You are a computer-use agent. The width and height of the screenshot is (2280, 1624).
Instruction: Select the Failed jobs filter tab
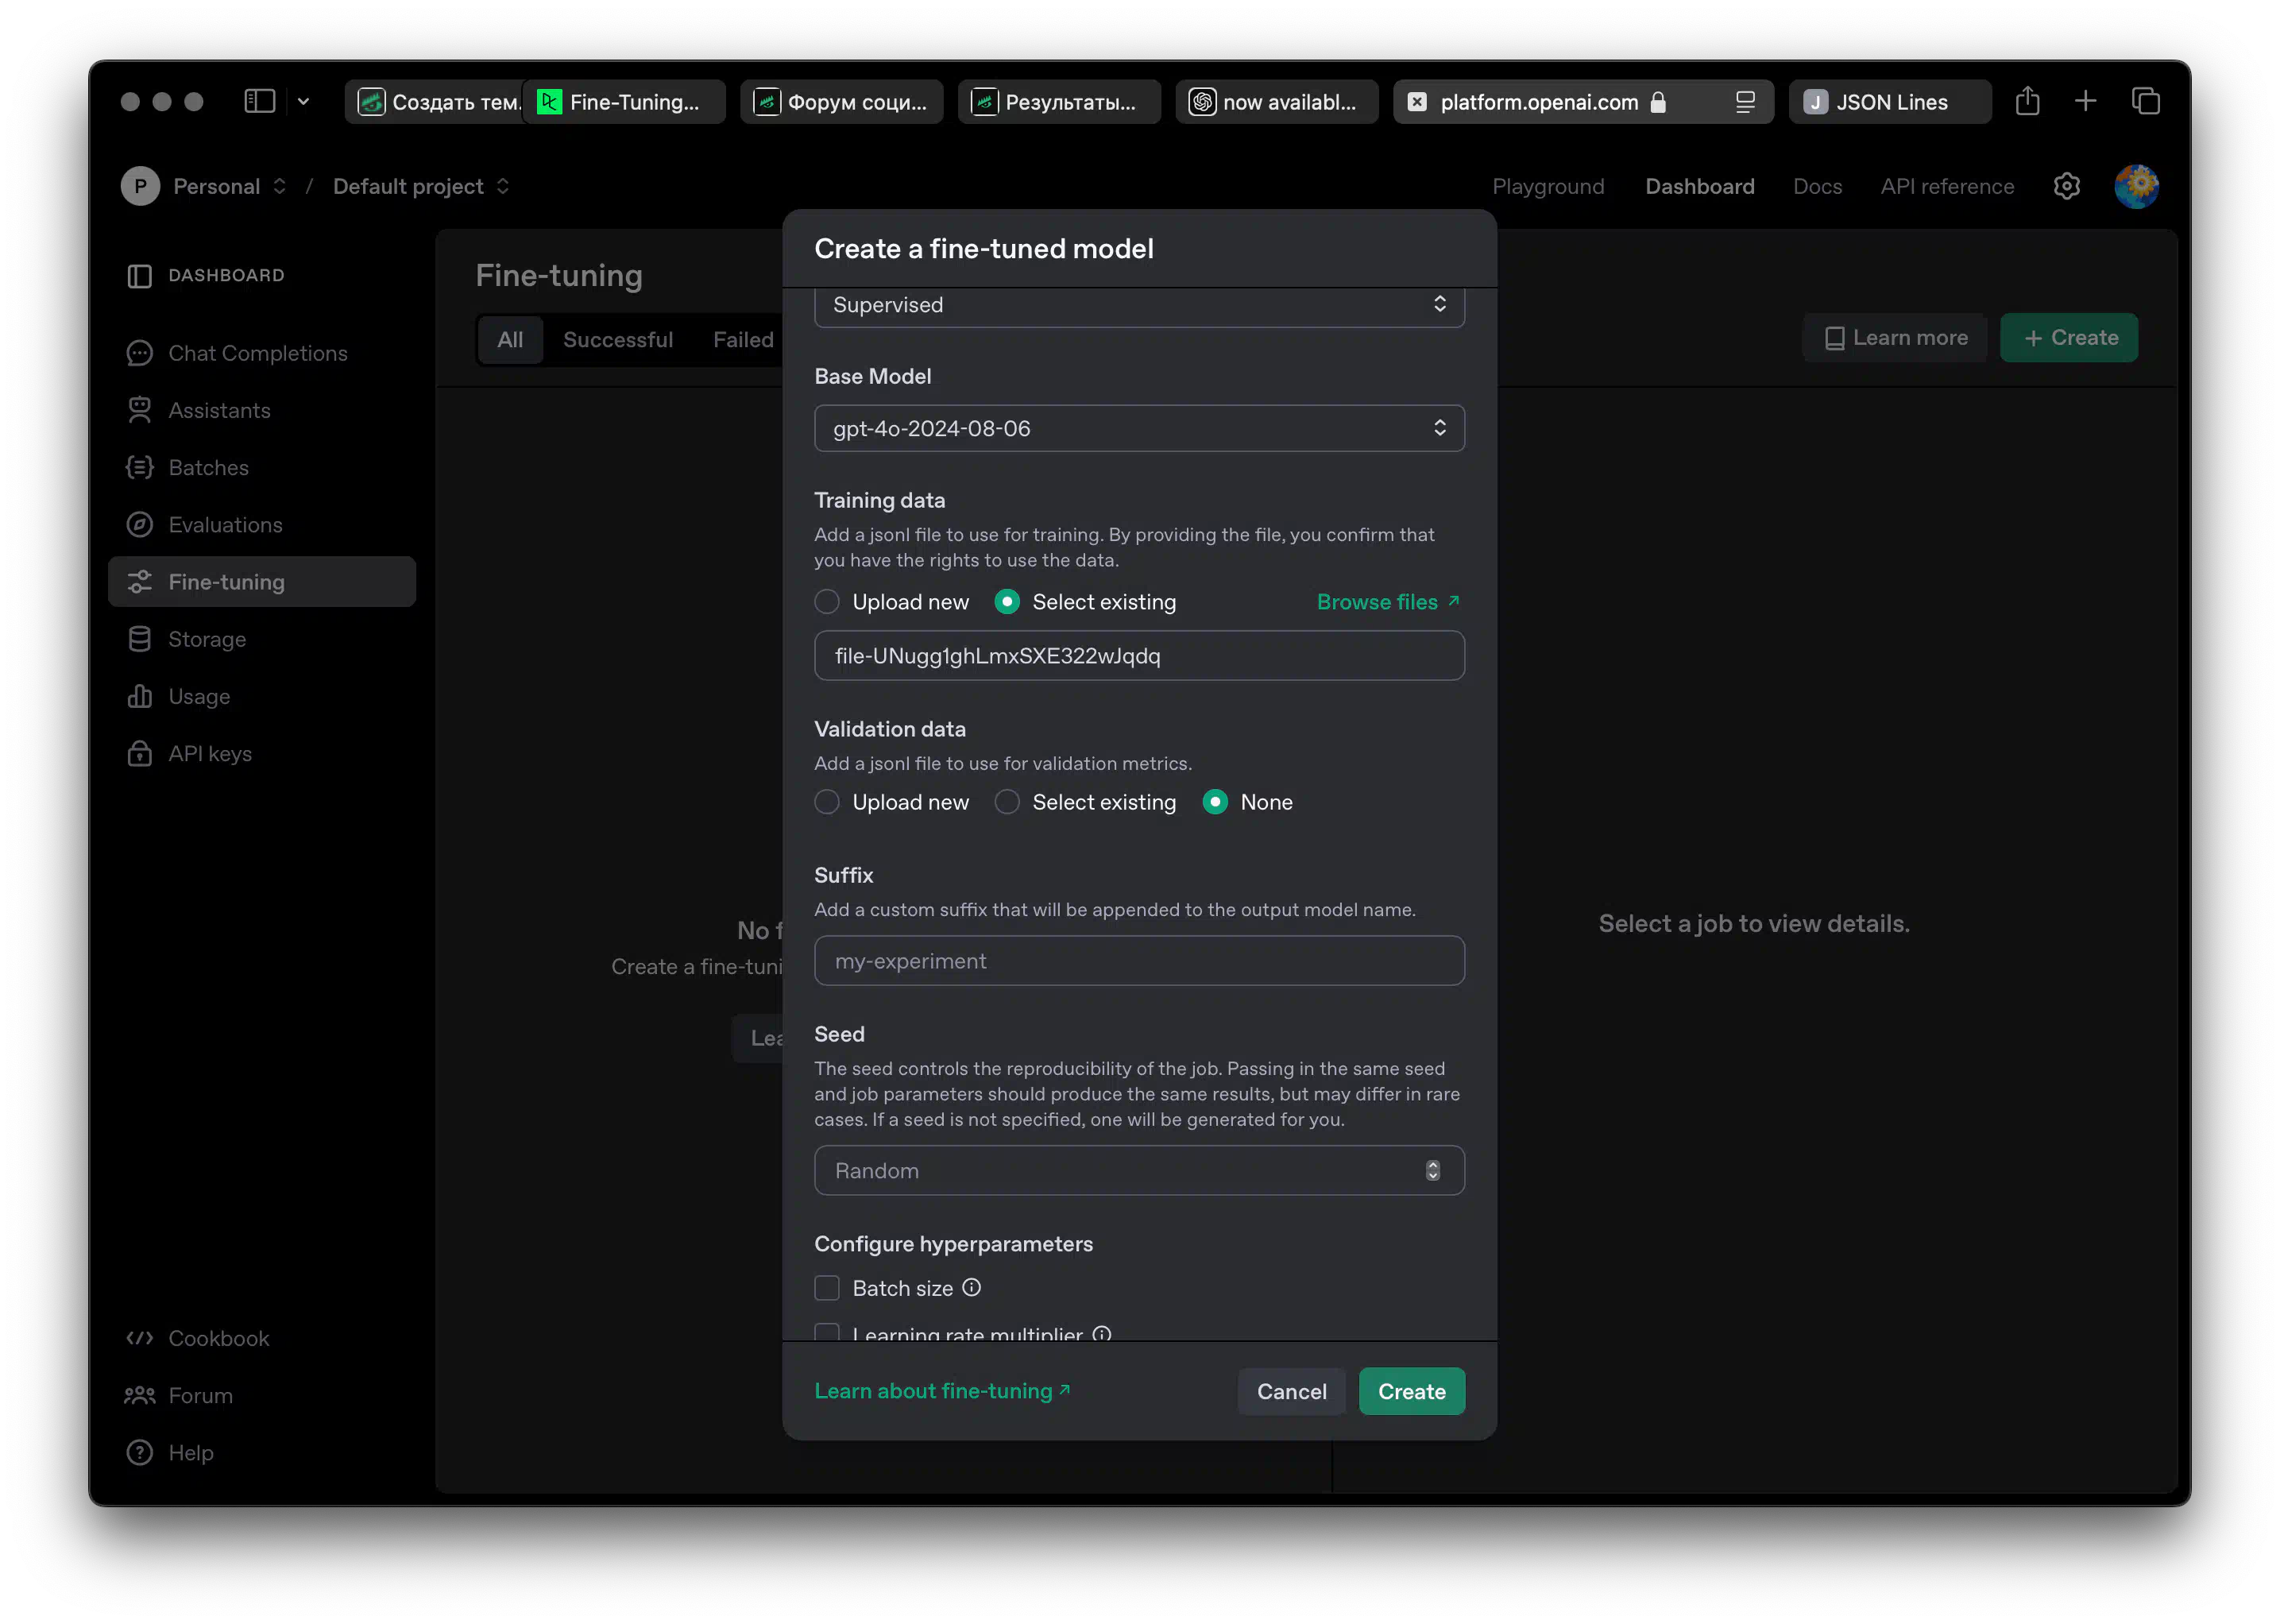tap(742, 339)
